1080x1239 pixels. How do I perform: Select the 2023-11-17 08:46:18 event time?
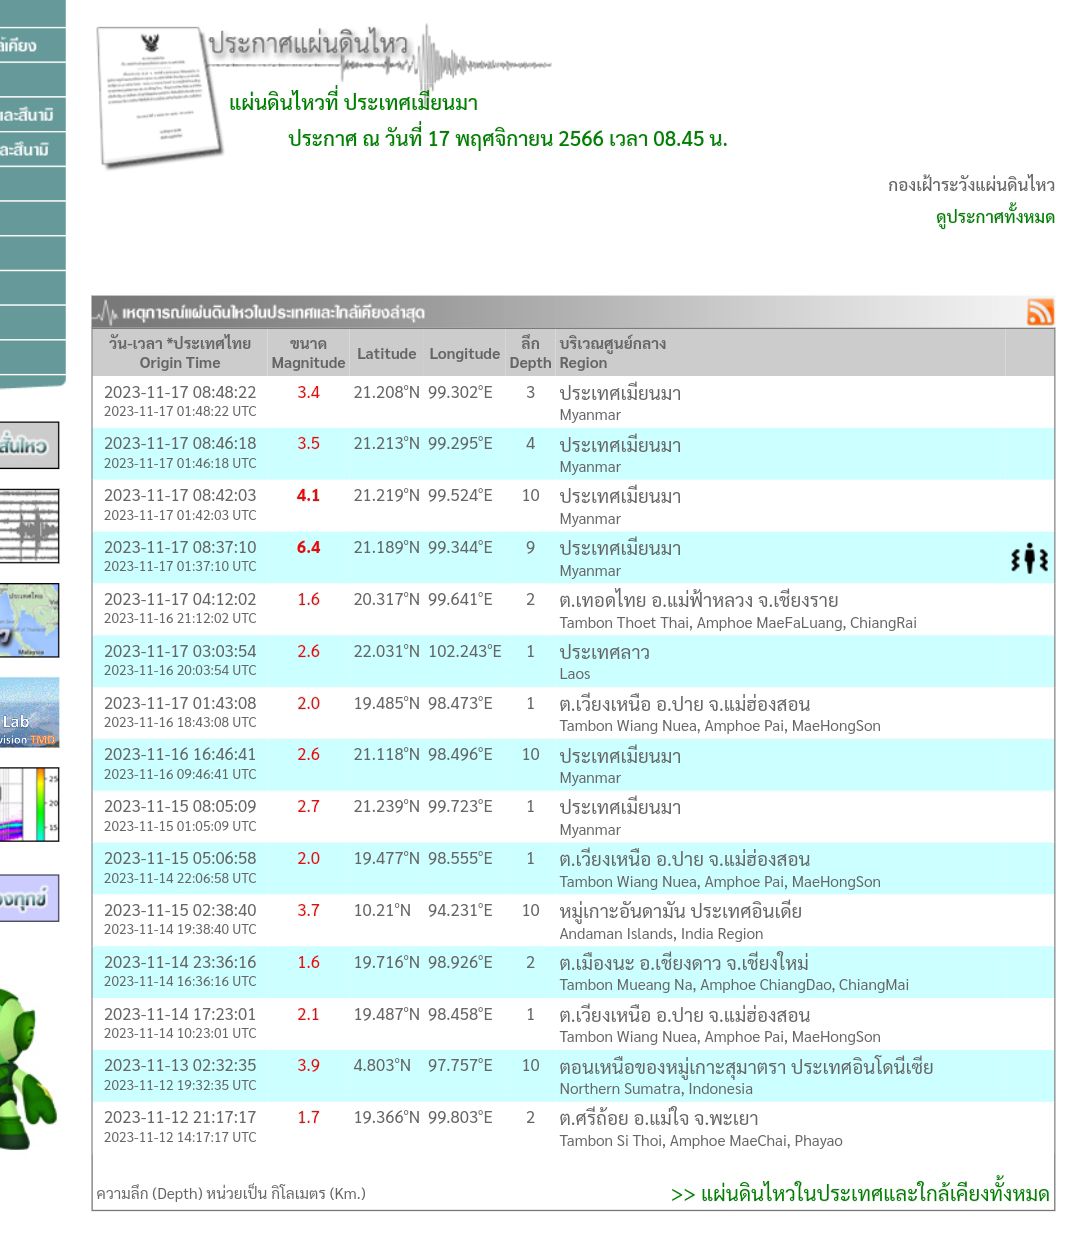click(180, 443)
